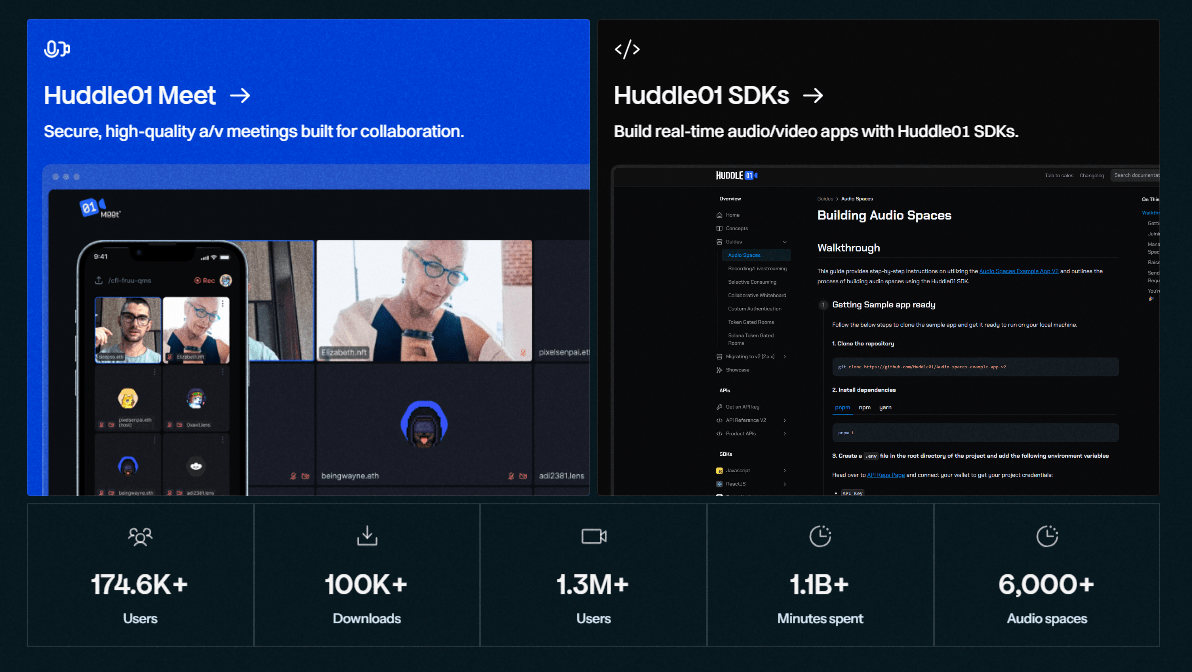Click the muted mic icon on desktop Elizabeth.nft tile
This screenshot has width=1192, height=672.
[523, 353]
